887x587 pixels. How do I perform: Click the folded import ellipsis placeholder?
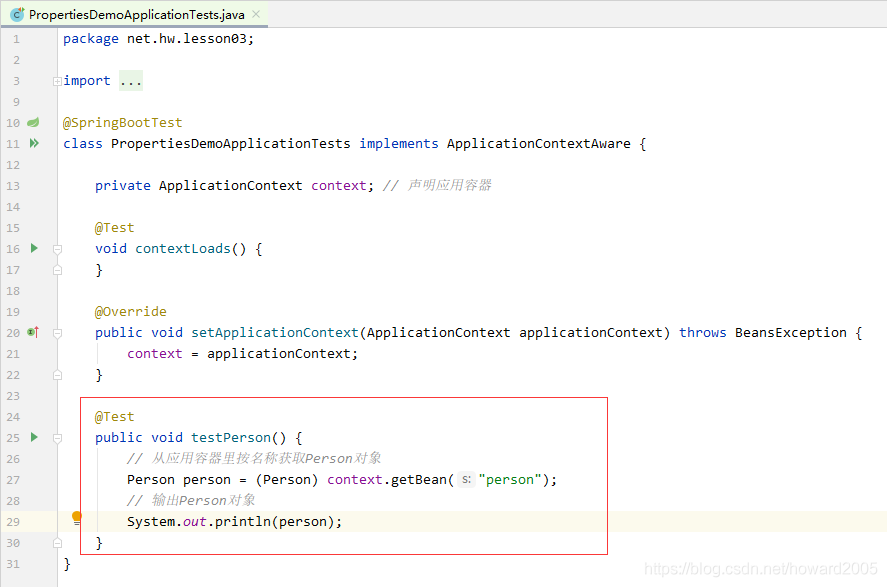click(130, 81)
